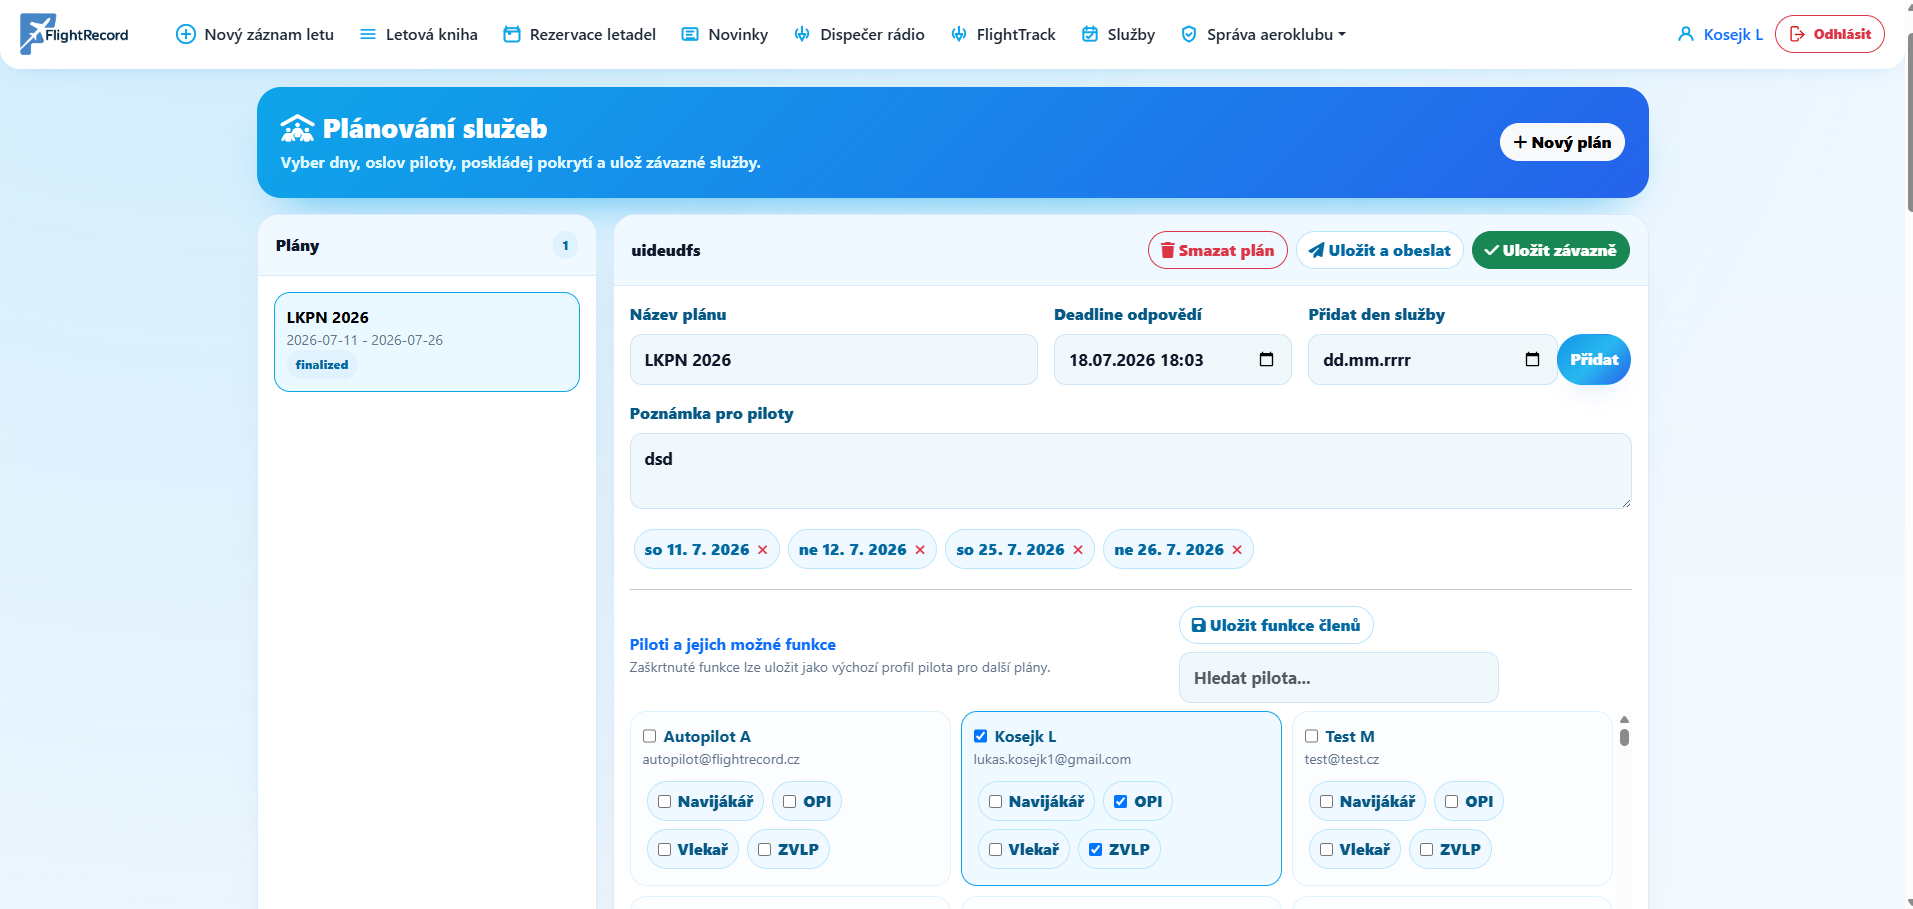Remove the so 25. 7. 2026 service day
The width and height of the screenshot is (1913, 909).
pos(1078,550)
